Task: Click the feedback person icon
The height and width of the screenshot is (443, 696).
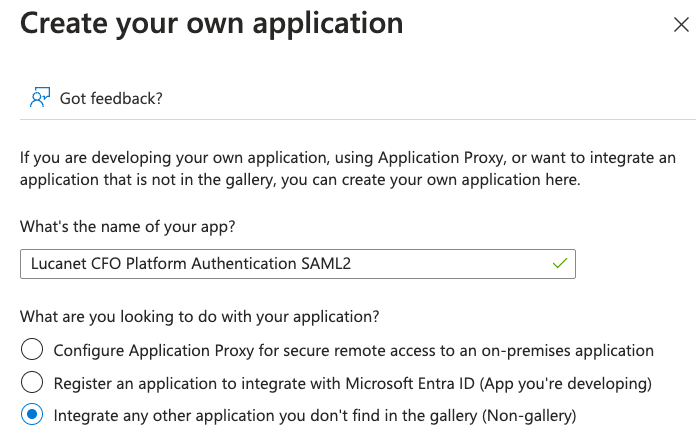Action: click(x=40, y=98)
